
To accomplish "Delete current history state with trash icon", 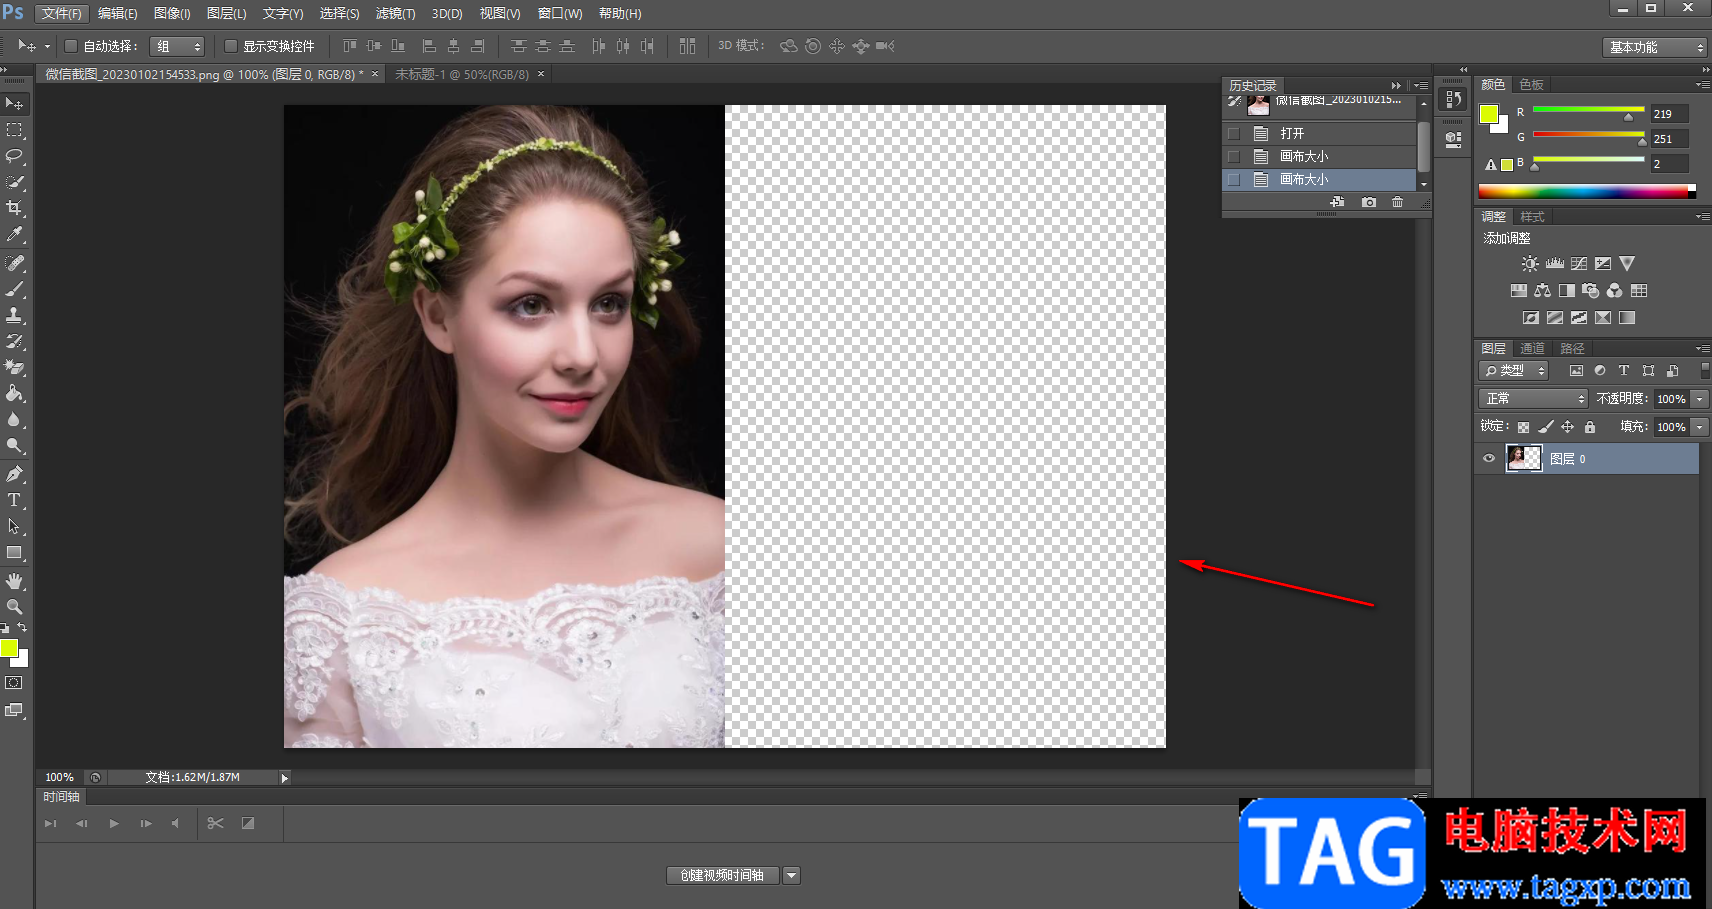I will [1397, 202].
